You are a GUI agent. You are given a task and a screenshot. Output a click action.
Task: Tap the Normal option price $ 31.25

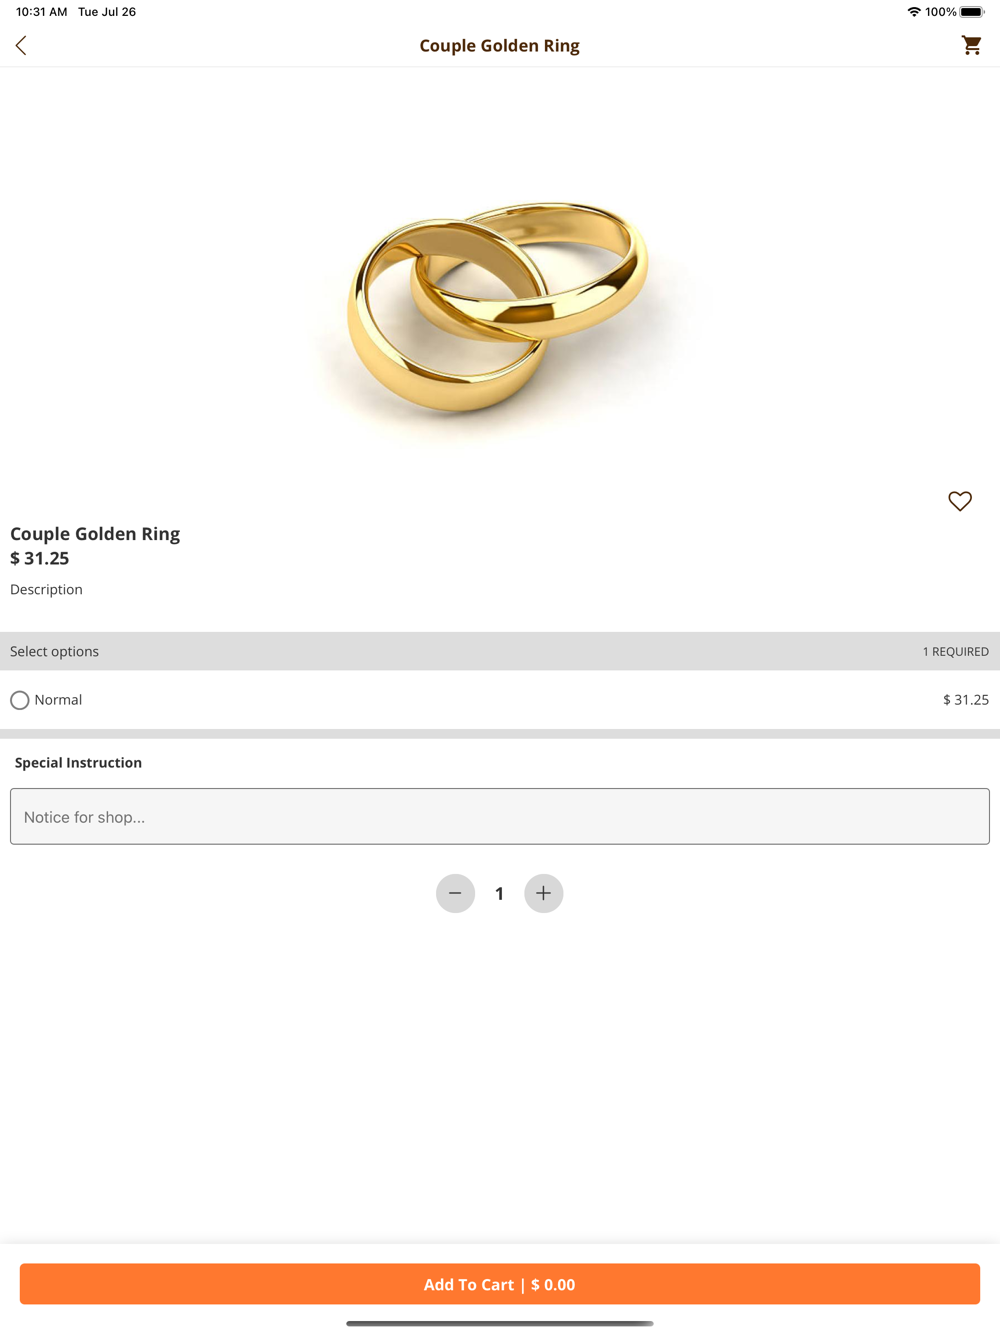click(x=966, y=700)
